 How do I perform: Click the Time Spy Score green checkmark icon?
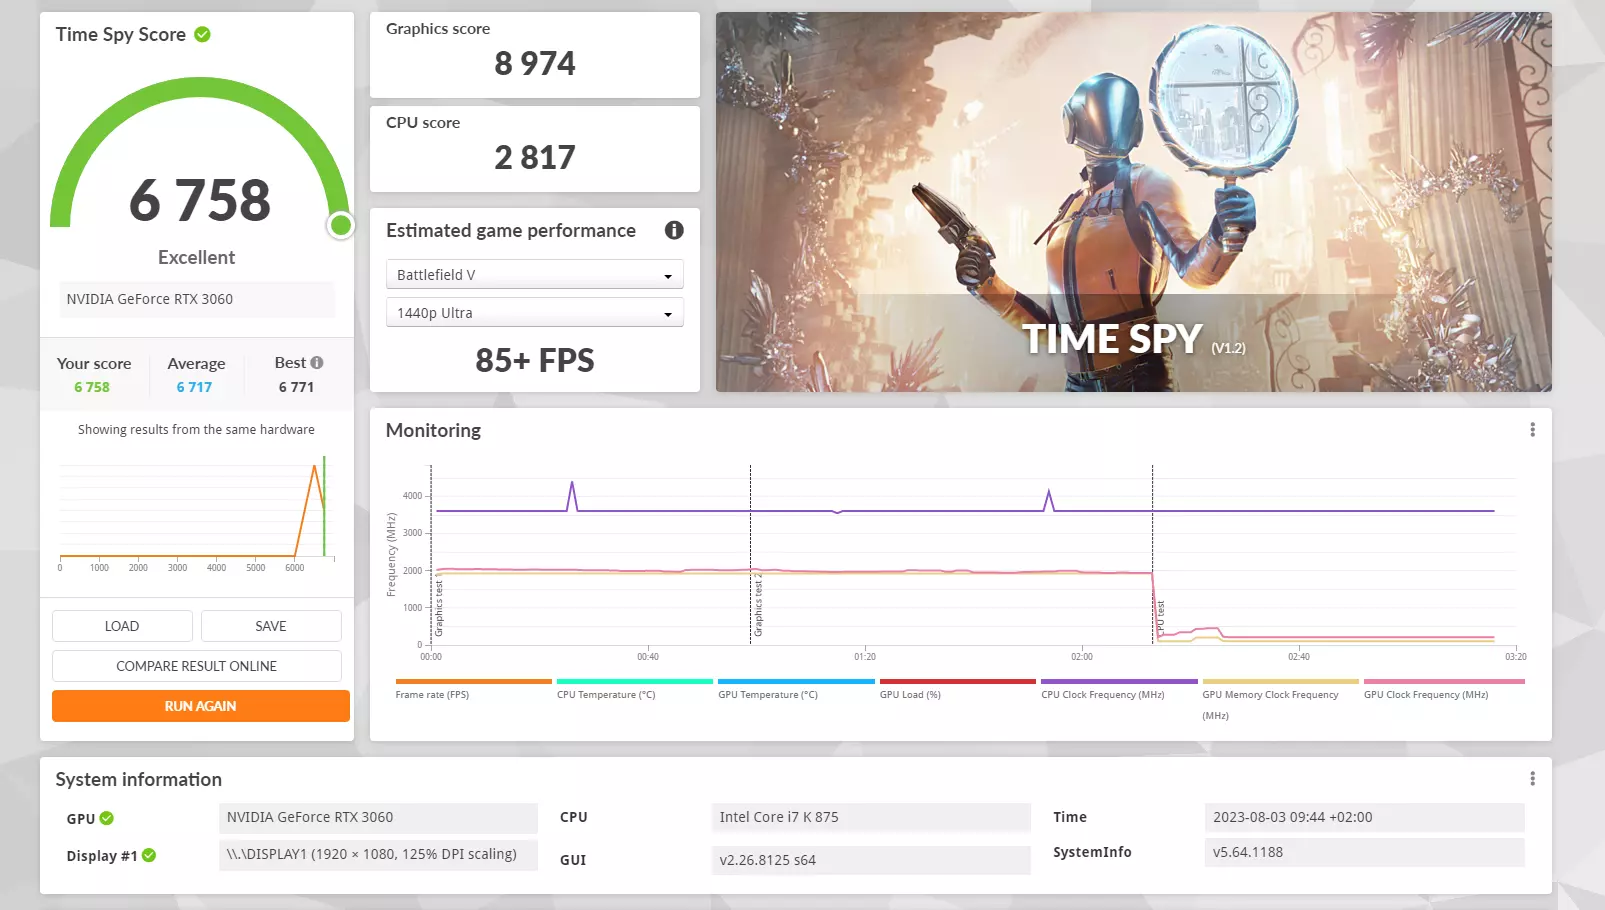pos(202,34)
